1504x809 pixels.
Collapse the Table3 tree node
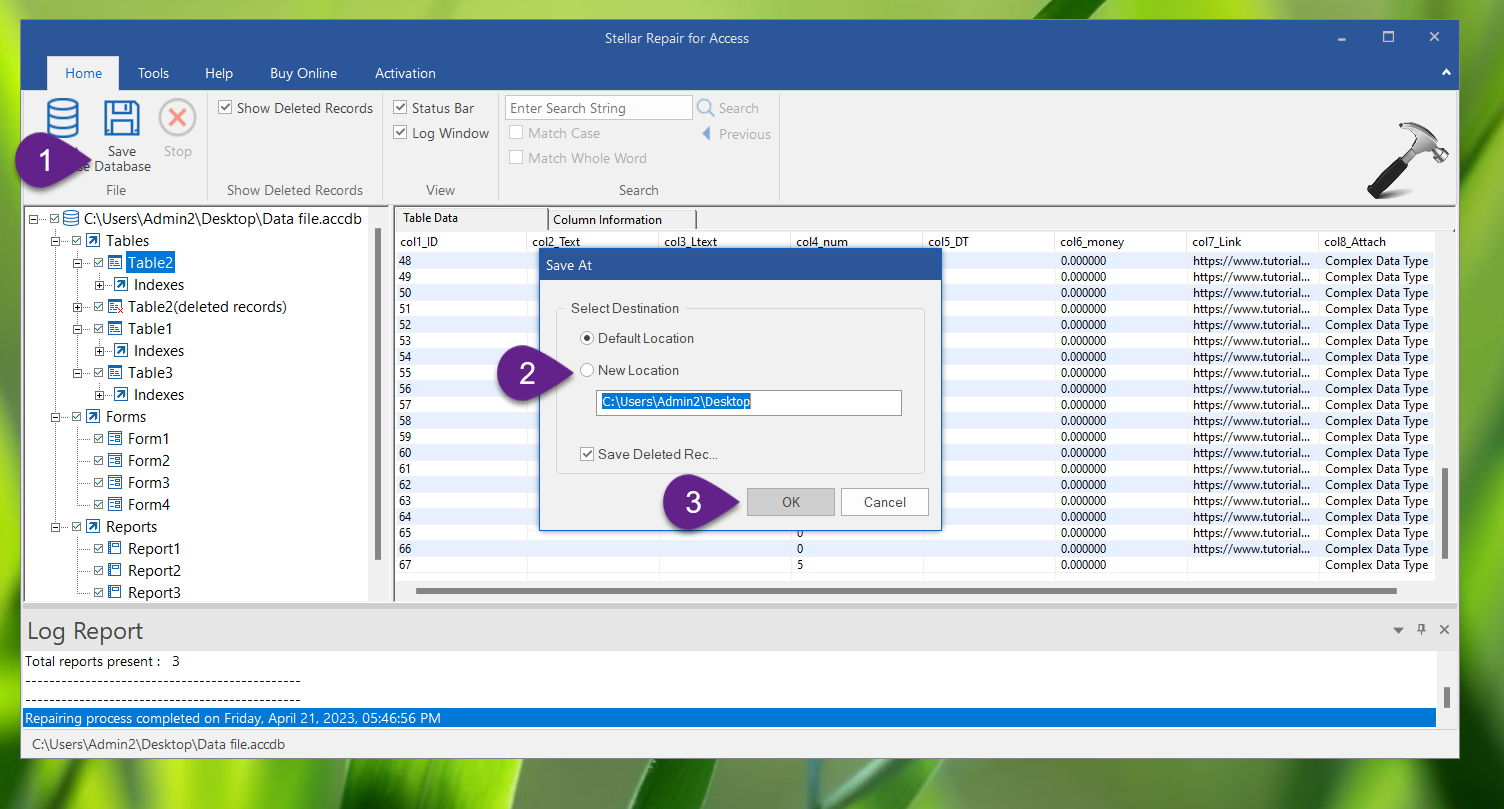tap(77, 373)
